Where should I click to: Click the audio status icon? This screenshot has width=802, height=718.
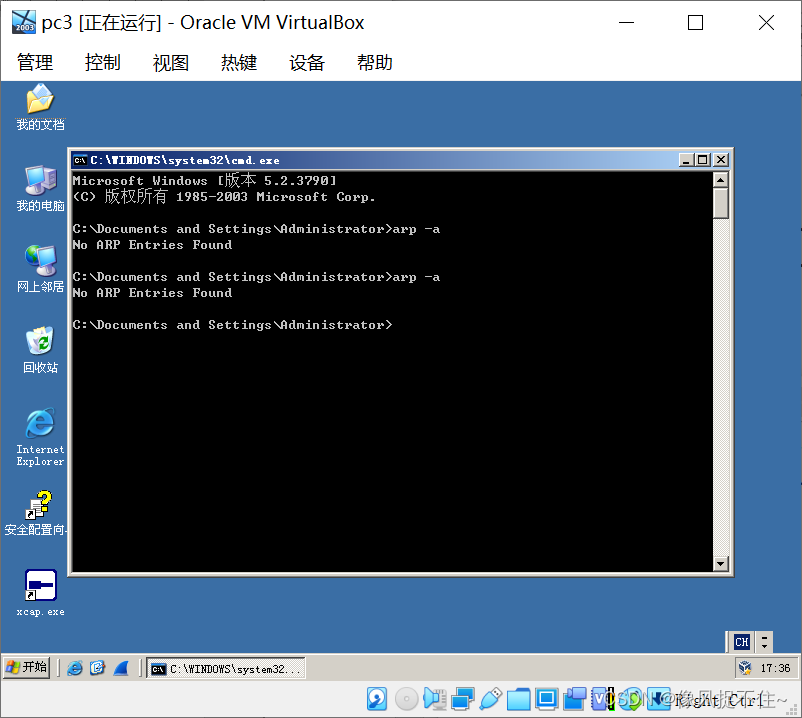click(435, 699)
